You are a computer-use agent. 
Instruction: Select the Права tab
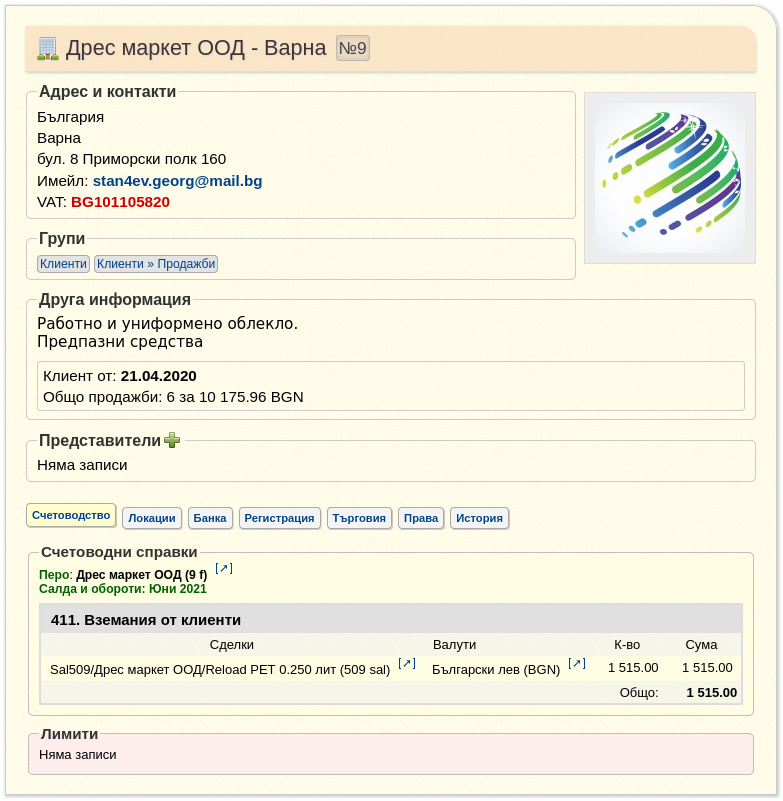(x=421, y=518)
